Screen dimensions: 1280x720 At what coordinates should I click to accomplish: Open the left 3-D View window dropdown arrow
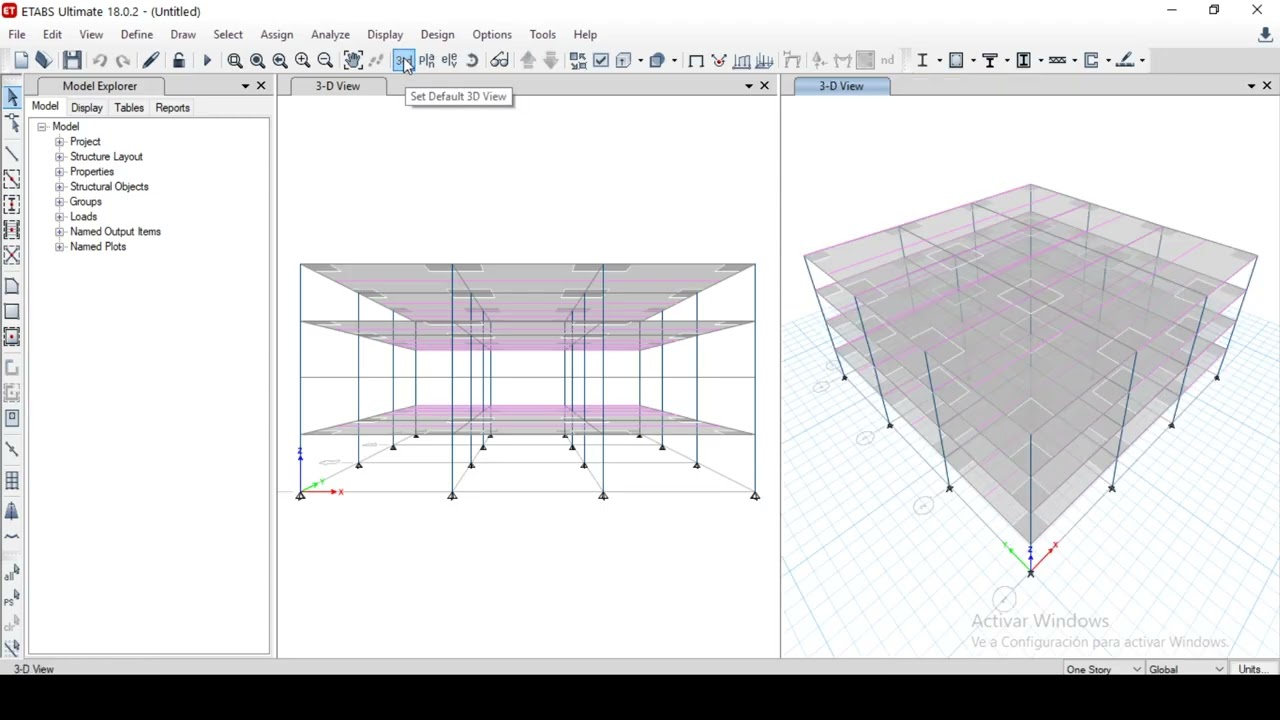pos(749,86)
